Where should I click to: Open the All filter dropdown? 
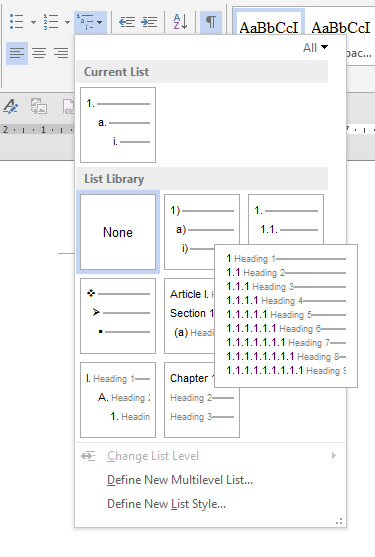[x=315, y=48]
